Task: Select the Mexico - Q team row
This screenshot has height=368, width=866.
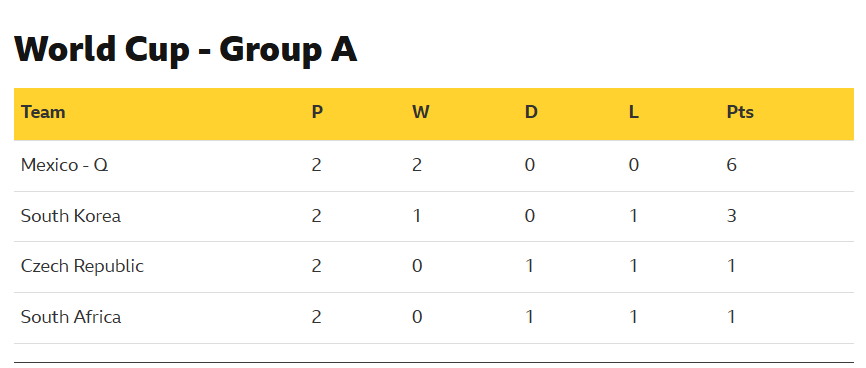Action: point(434,165)
